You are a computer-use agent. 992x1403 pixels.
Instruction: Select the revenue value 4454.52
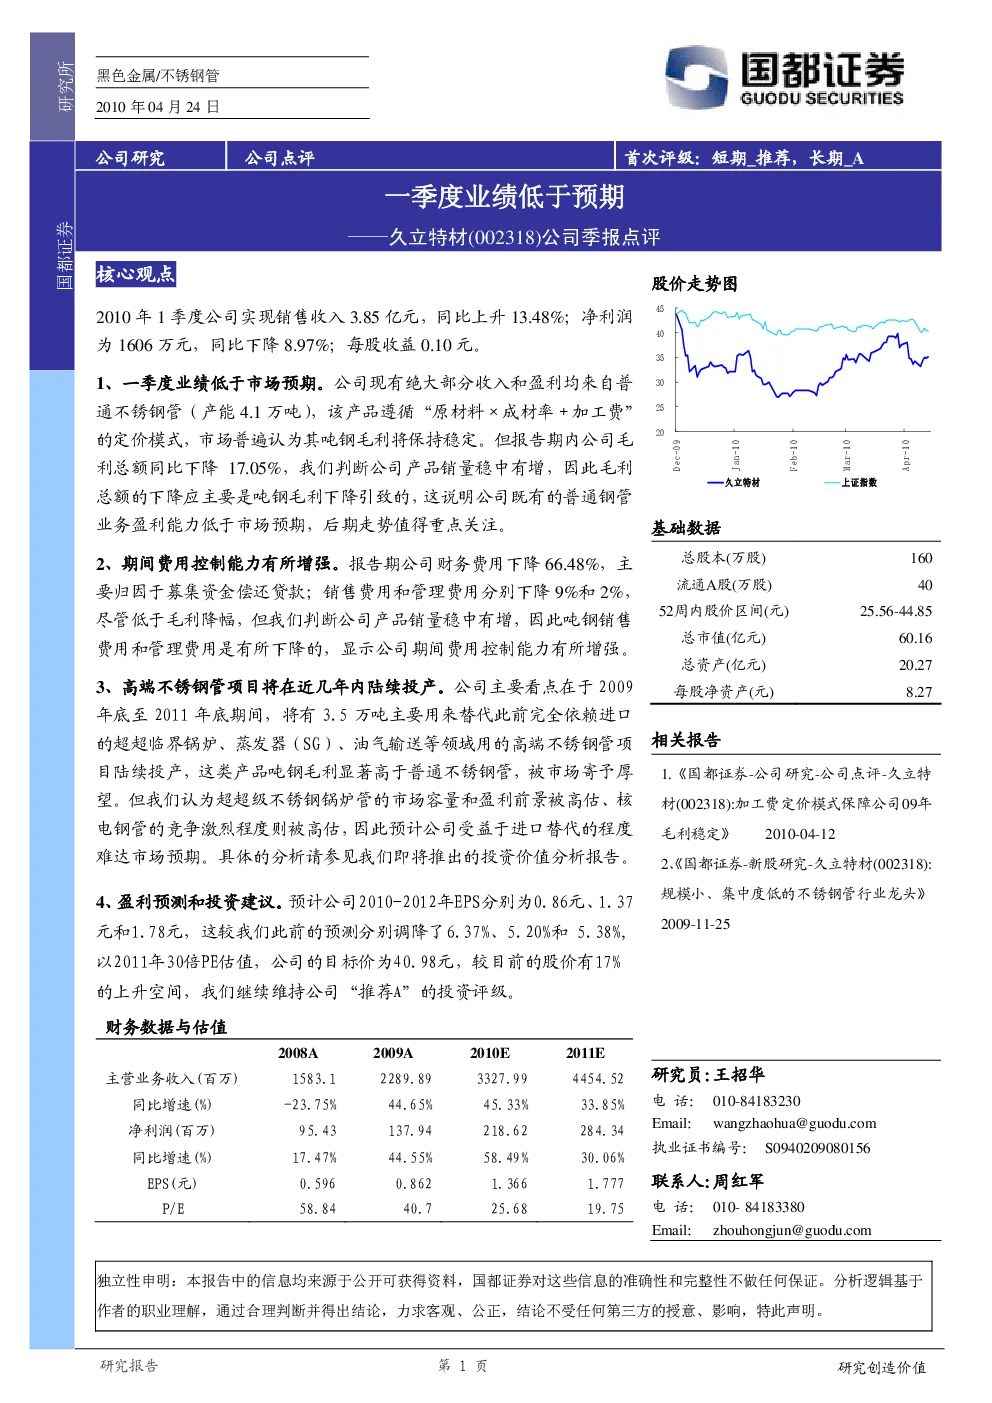point(598,1079)
